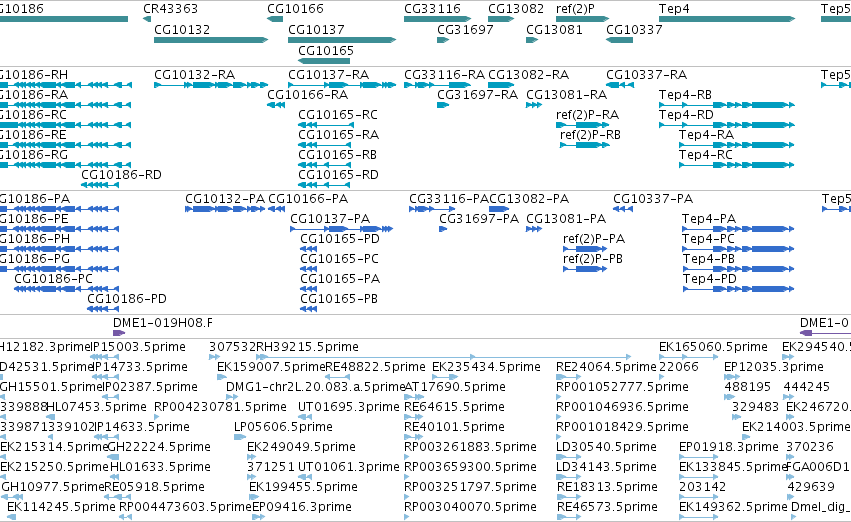Click transcript CG10132-RA
Viewport: 851px width, 522px height.
pos(211,85)
